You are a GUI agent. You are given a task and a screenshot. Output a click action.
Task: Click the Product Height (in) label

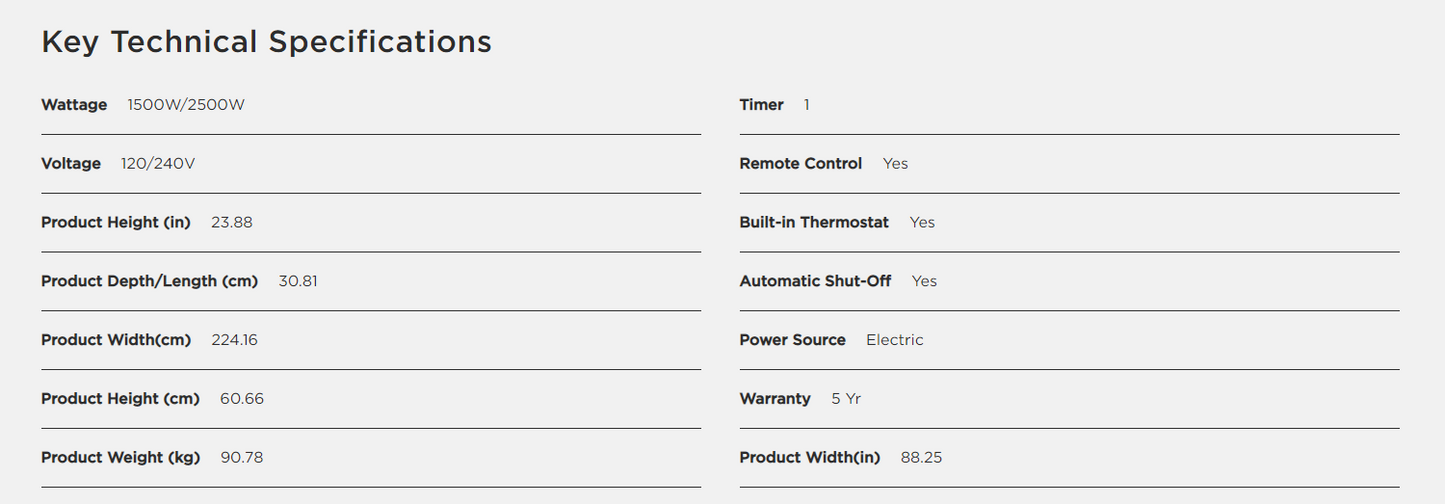[x=115, y=223]
